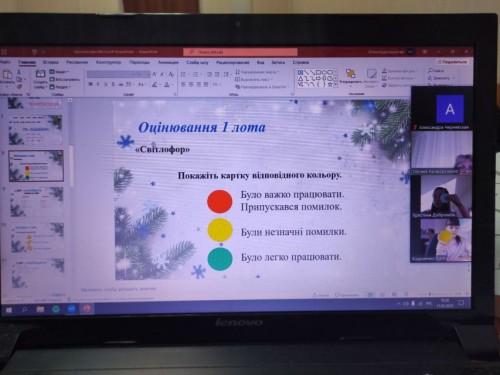Click the Paste (Вставить) clipboard icon
500x375 pixels.
(x=7, y=74)
